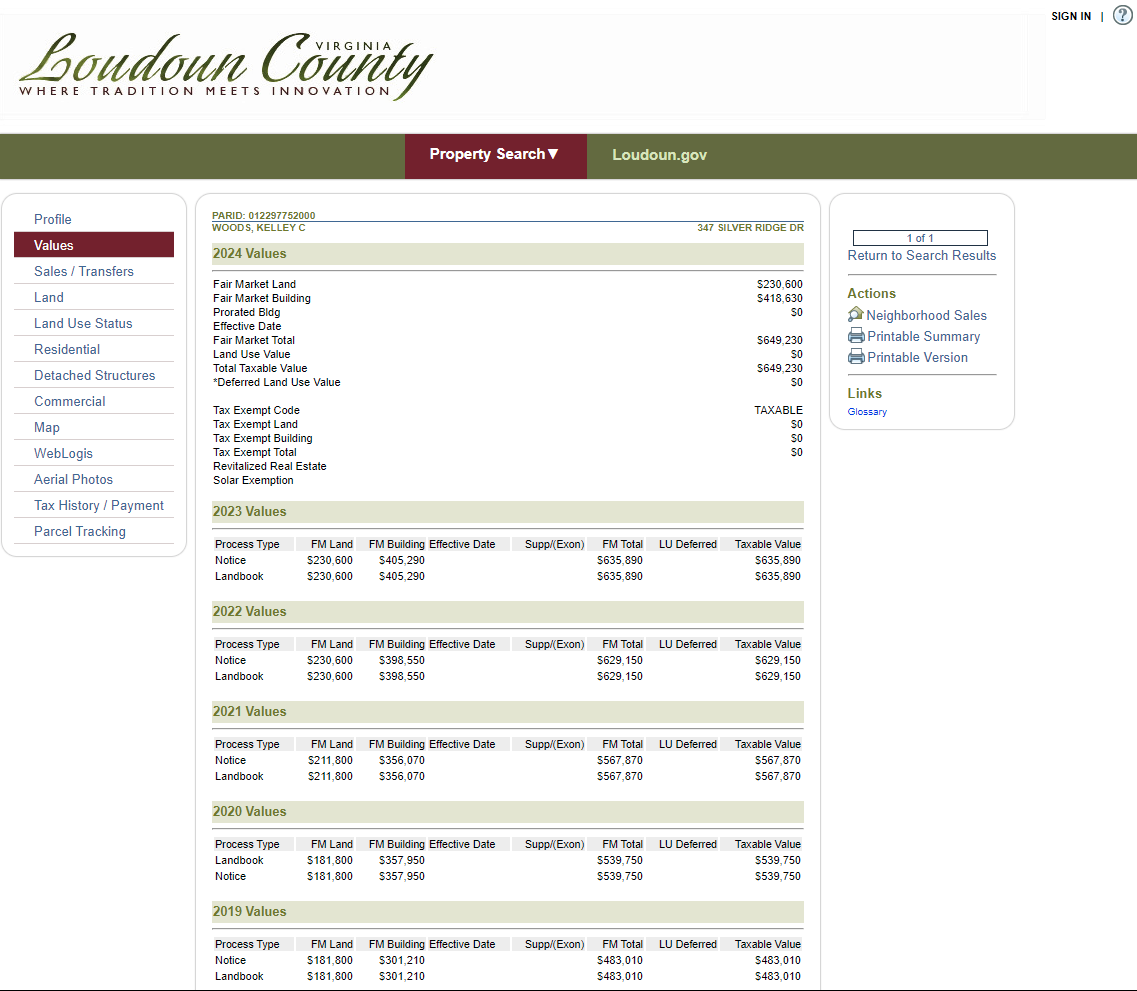Click 2022 Notice FM Total $629,150
Viewport: 1137px width, 991px height.
point(619,660)
